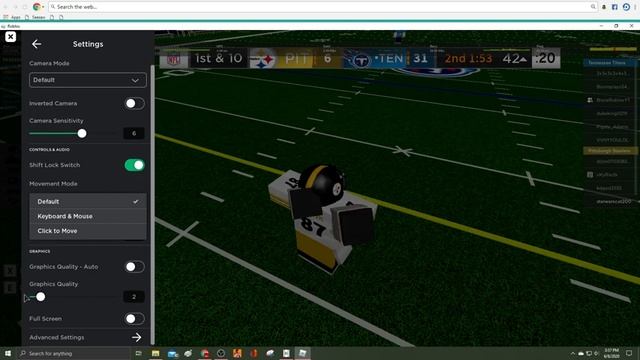Open the notification center icon in the tray
This screenshot has width=640, height=360.
click(629, 353)
